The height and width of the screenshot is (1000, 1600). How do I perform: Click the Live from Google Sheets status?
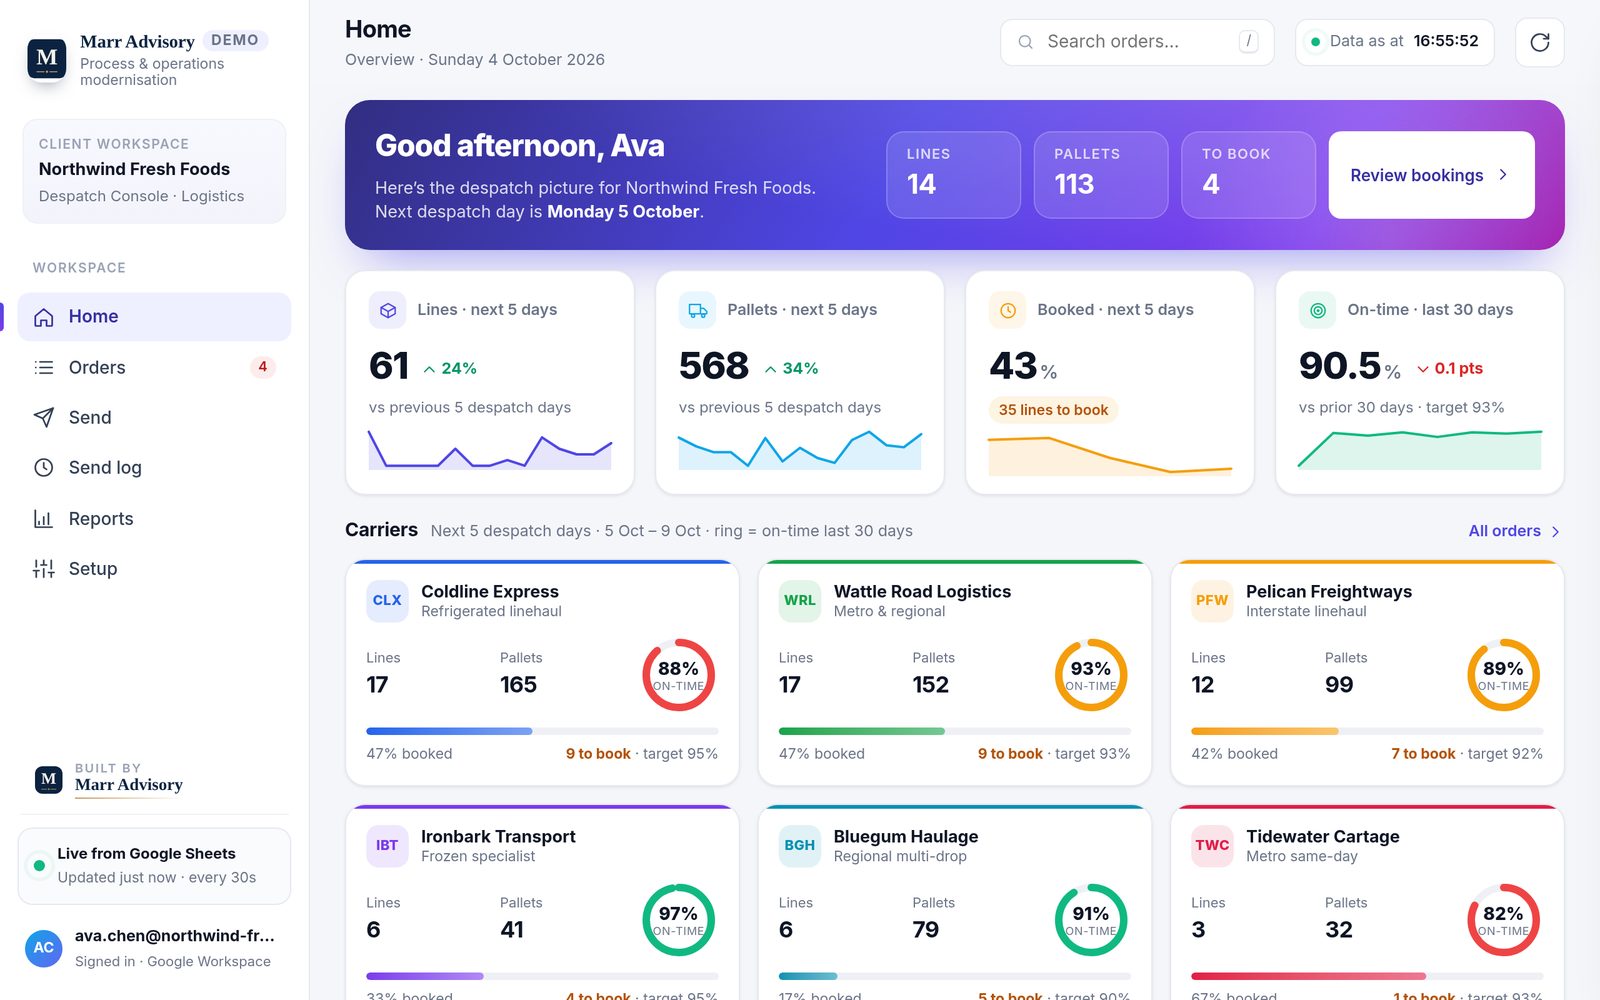pyautogui.click(x=154, y=866)
